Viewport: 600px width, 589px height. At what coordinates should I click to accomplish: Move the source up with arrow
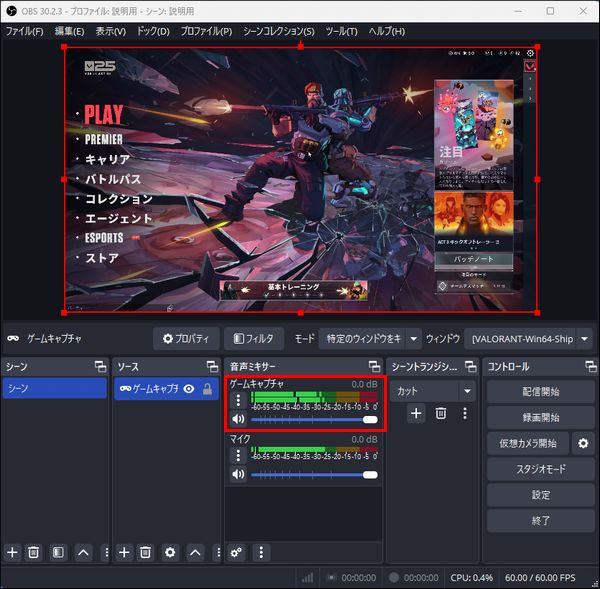click(195, 552)
